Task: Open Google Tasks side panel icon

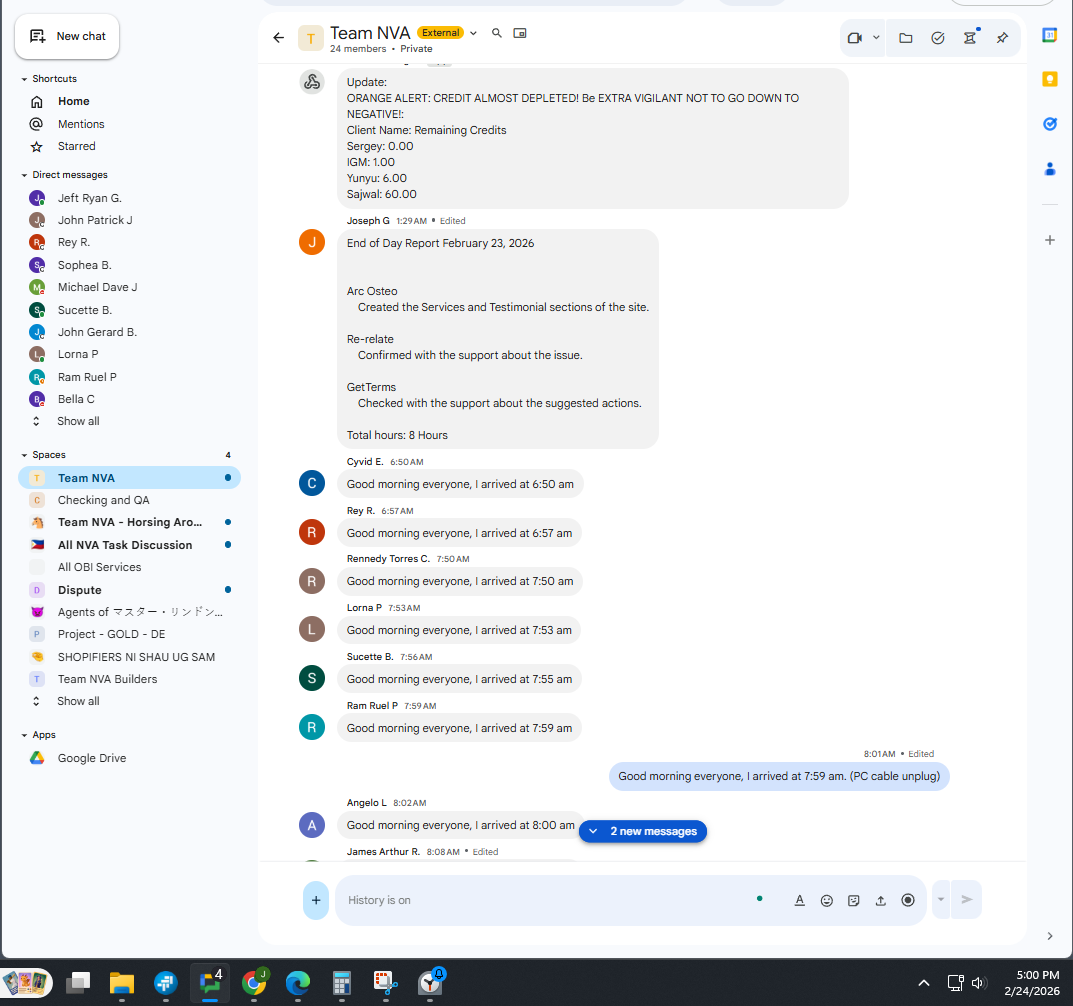Action: (x=1050, y=124)
